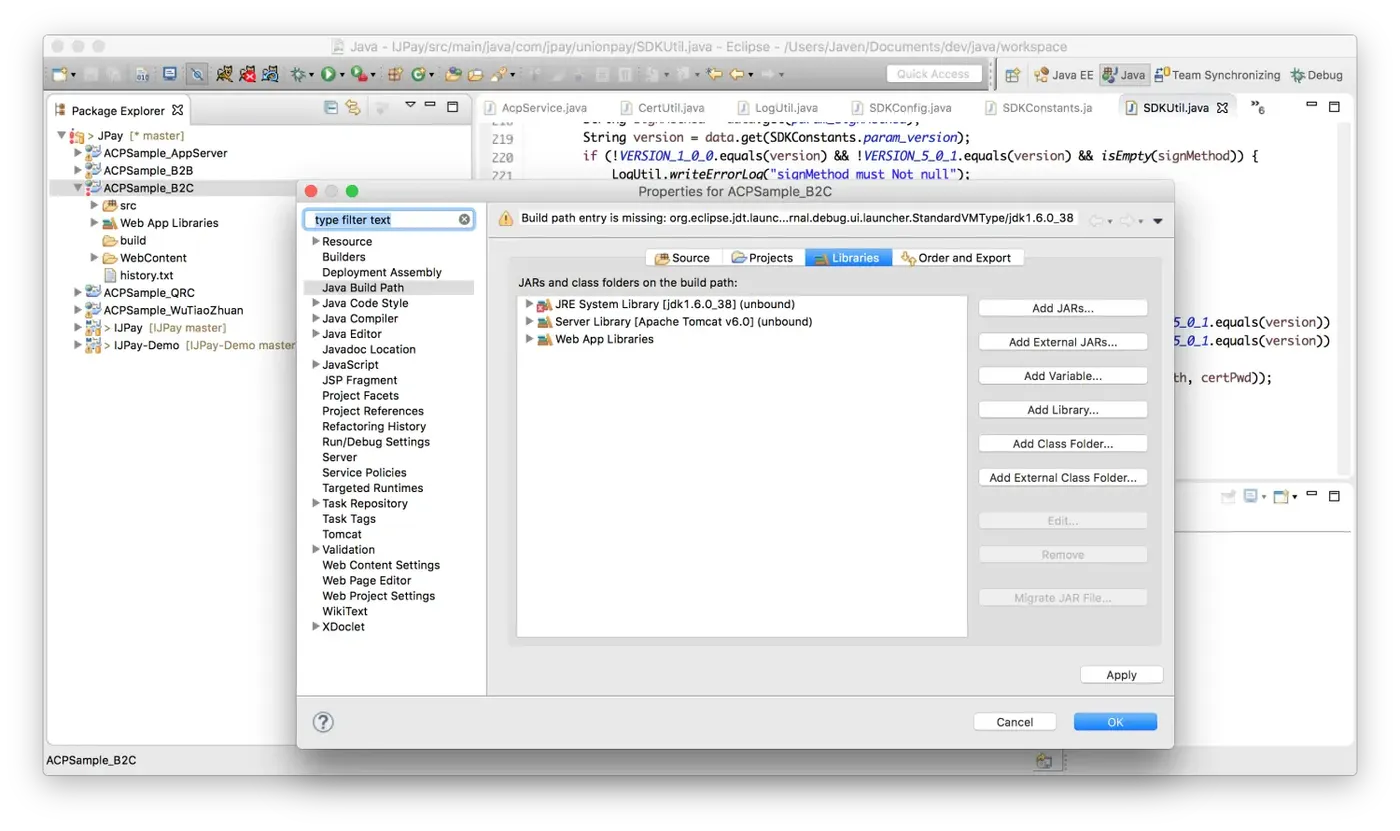Click the New Java Package toolbar icon

[395, 74]
